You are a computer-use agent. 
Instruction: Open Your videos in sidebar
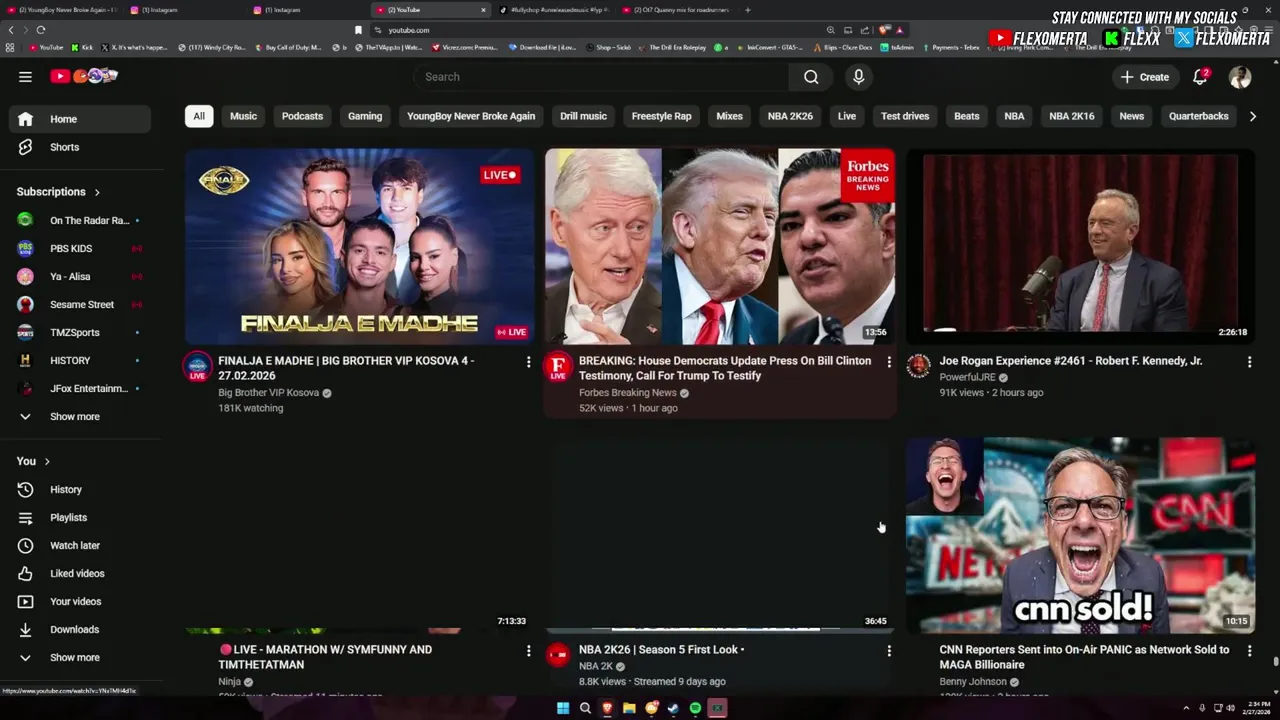[x=80, y=601]
